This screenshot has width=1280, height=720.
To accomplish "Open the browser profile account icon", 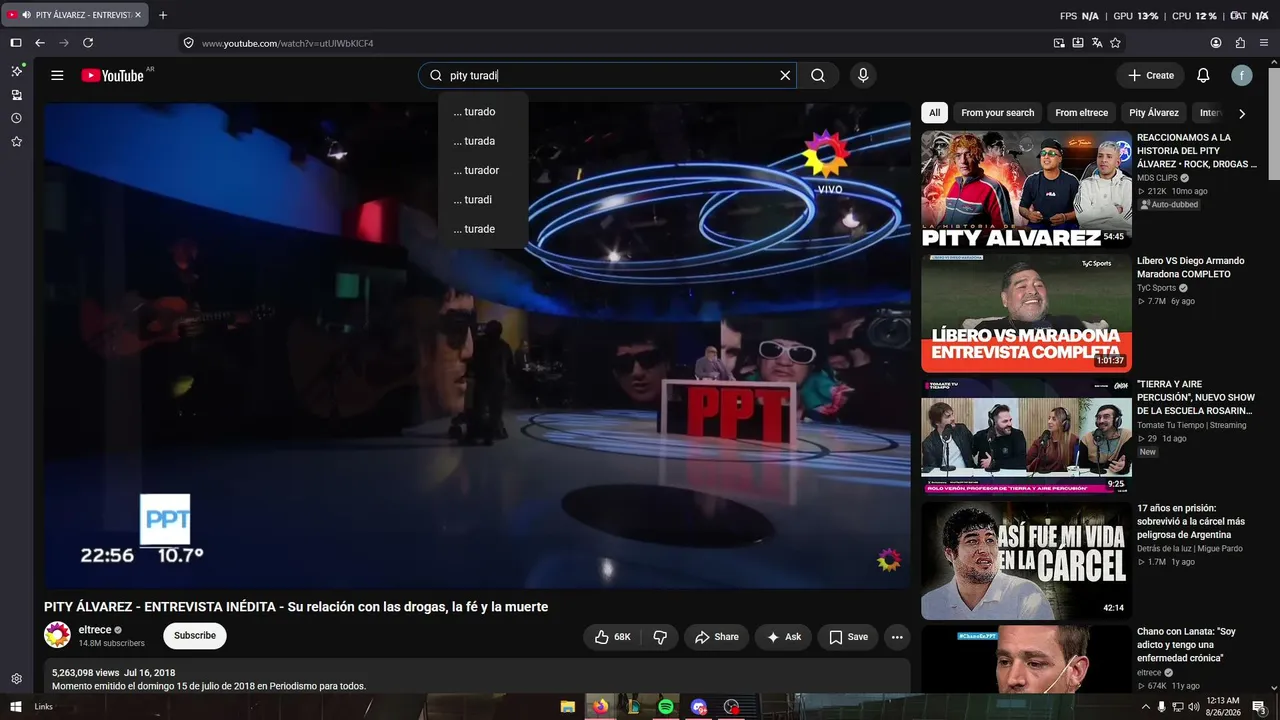I will click(1216, 43).
